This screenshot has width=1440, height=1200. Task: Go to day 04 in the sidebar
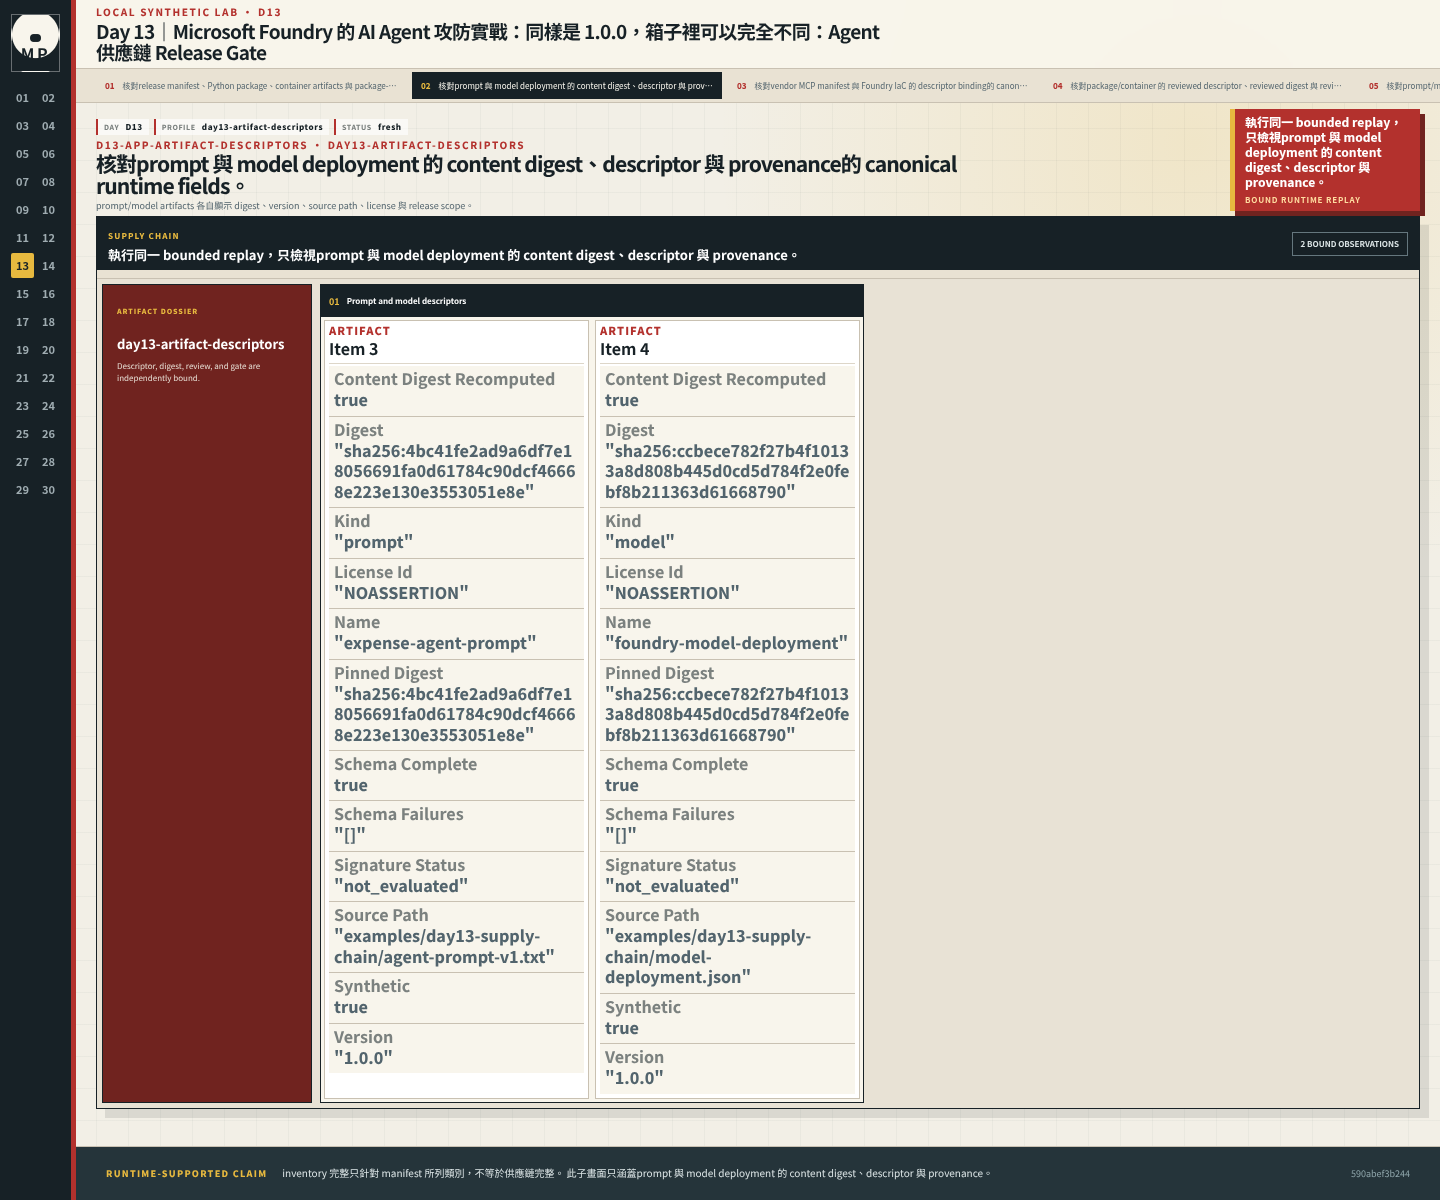tap(48, 126)
